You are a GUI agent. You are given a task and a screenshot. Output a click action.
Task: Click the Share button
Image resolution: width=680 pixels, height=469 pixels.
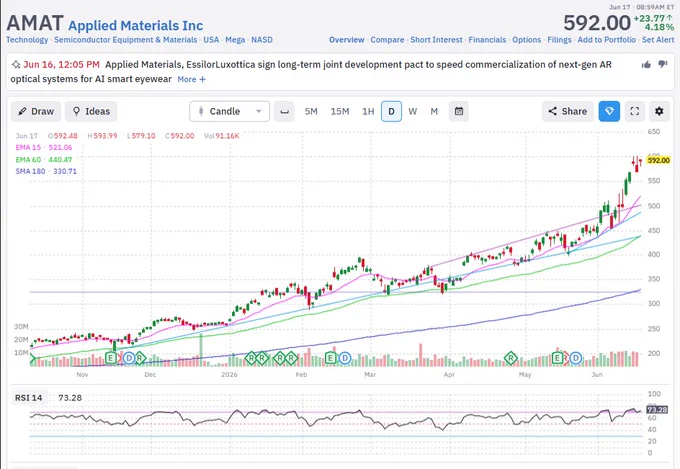pyautogui.click(x=568, y=112)
